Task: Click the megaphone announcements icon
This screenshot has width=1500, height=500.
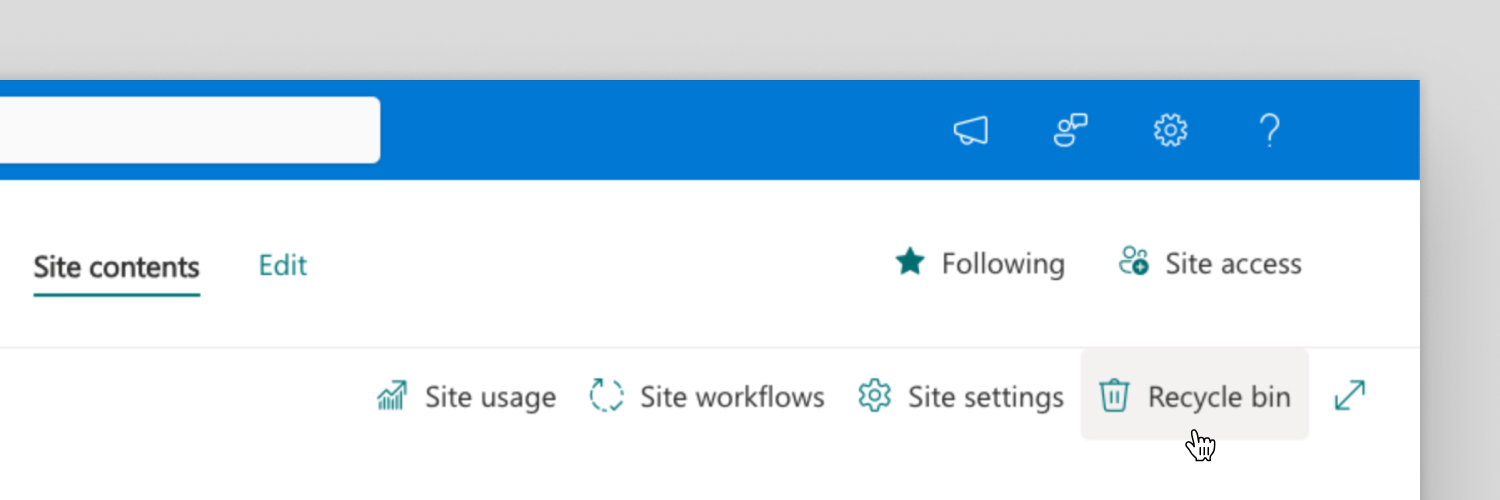Action: point(970,131)
